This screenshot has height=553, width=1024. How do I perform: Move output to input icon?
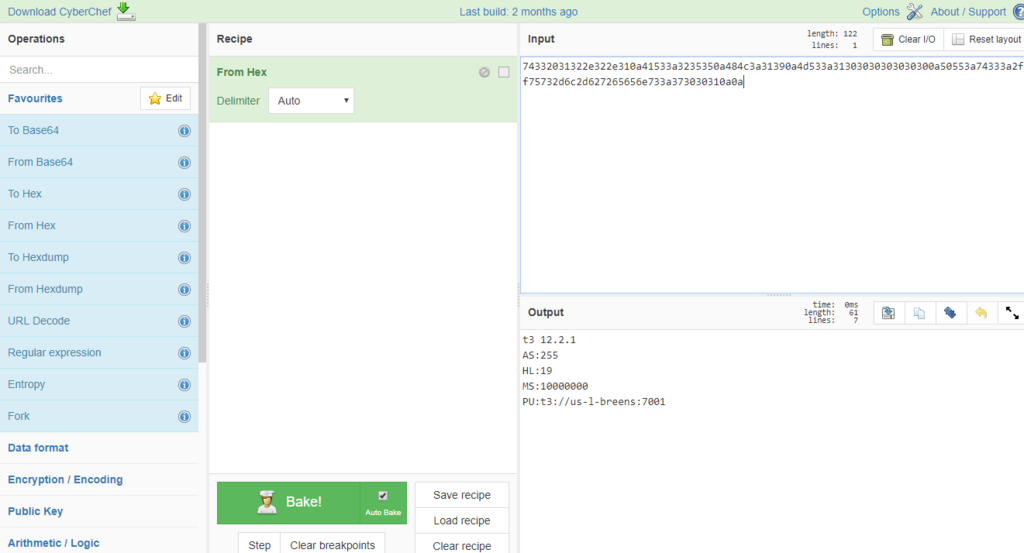coord(950,313)
